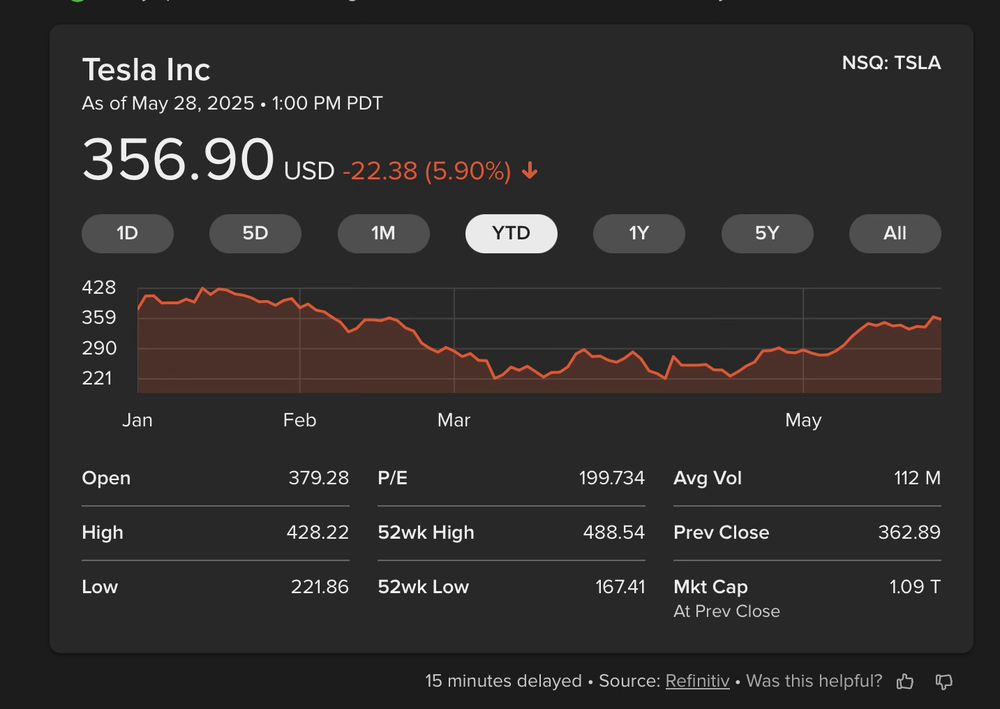1000x709 pixels.
Task: Click the 428 y-axis label
Action: click(99, 288)
